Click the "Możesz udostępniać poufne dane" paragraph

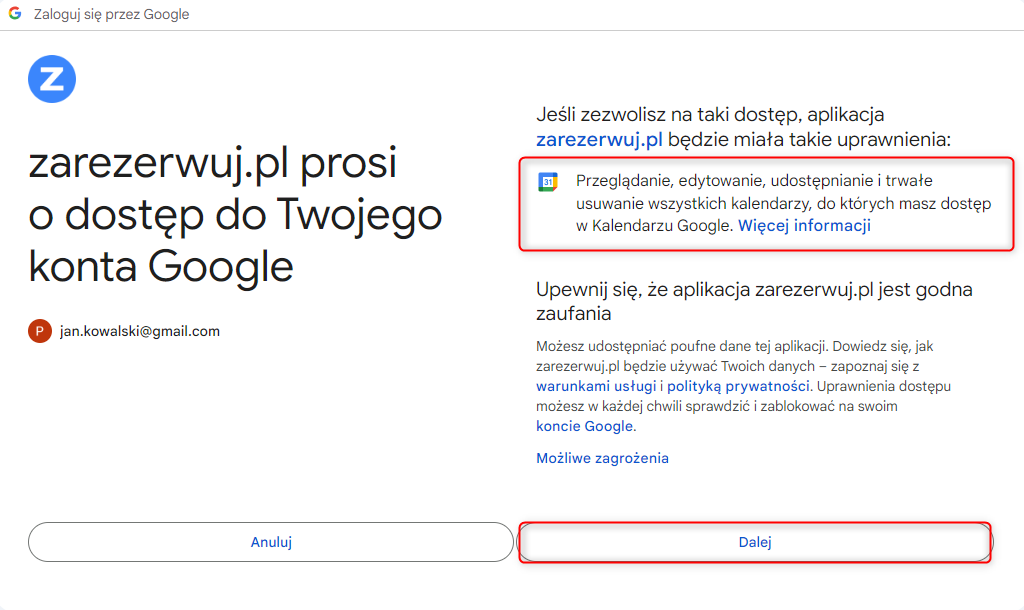(743, 386)
